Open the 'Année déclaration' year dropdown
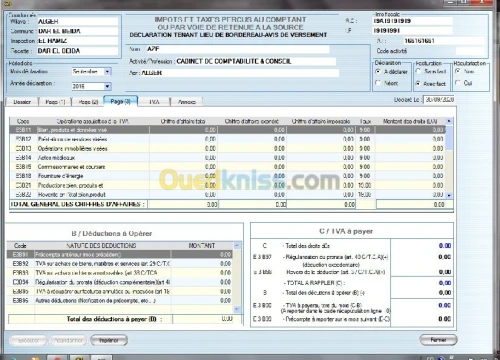This screenshot has width=500, height=360. point(107,87)
